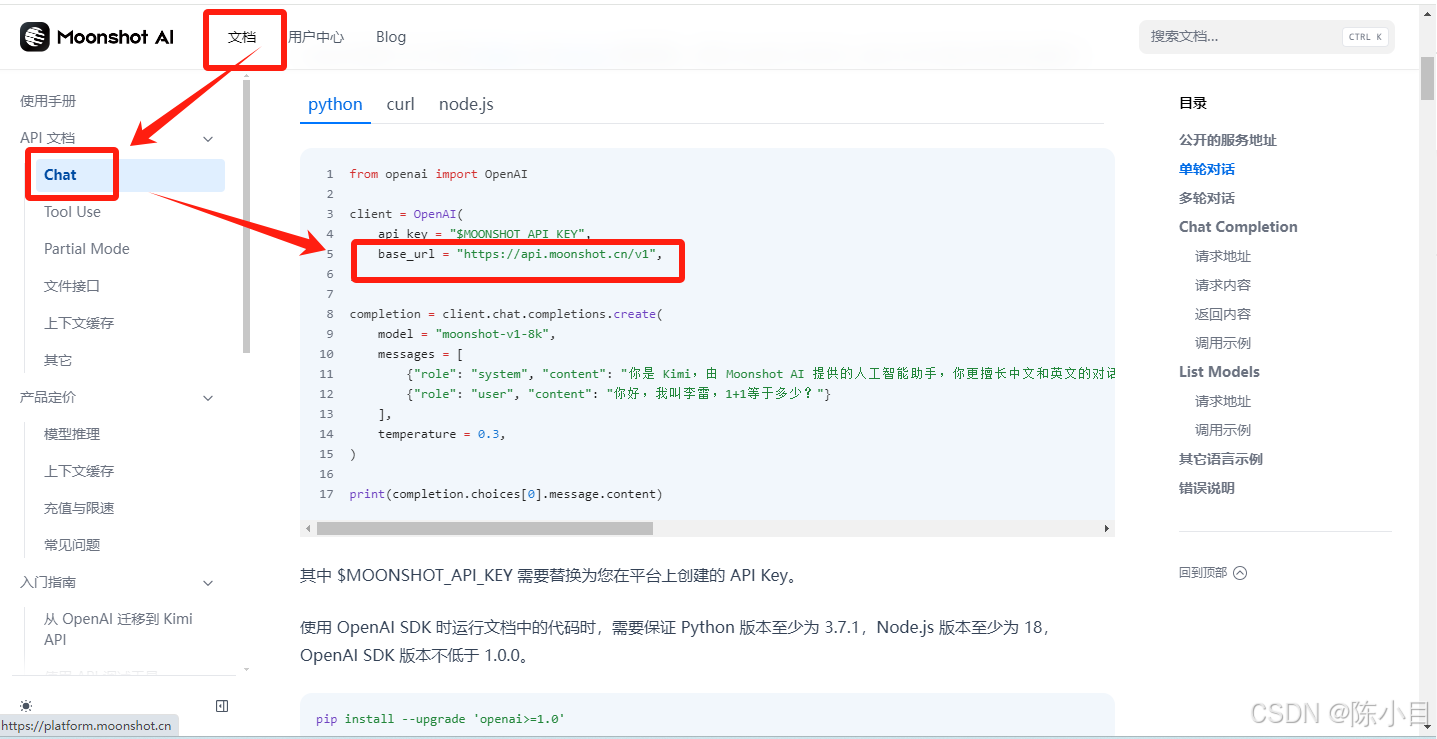Viewport: 1437px width, 739px height.
Task: Click the up-arrow icon beside 回到顶部
Action: click(1240, 573)
